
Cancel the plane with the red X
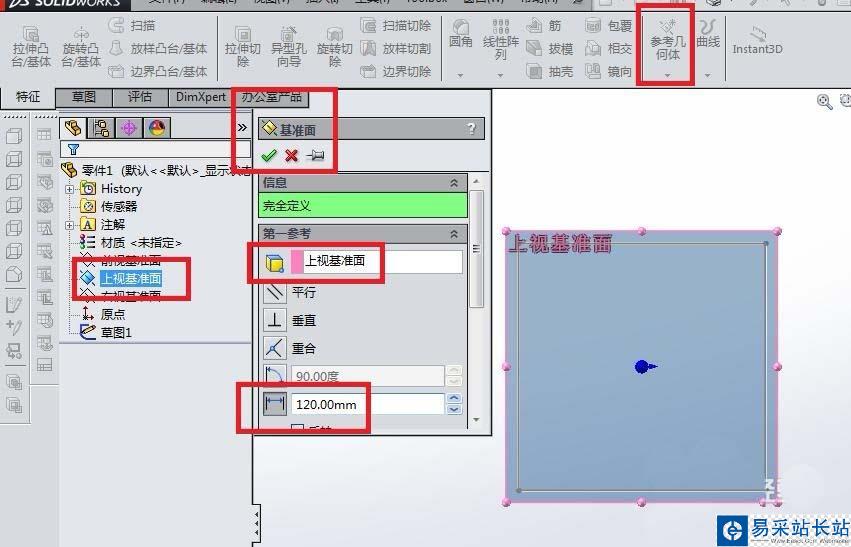tap(291, 156)
